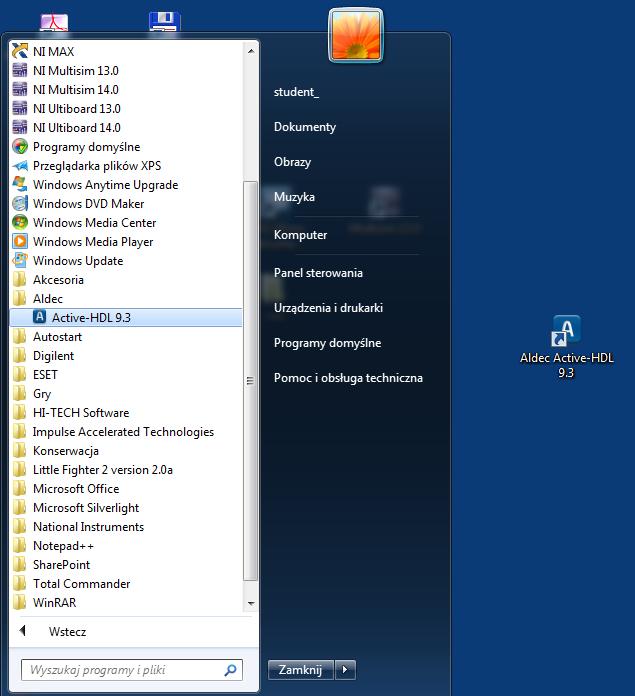Click the PDF desktop icon behind the menu

[54, 22]
